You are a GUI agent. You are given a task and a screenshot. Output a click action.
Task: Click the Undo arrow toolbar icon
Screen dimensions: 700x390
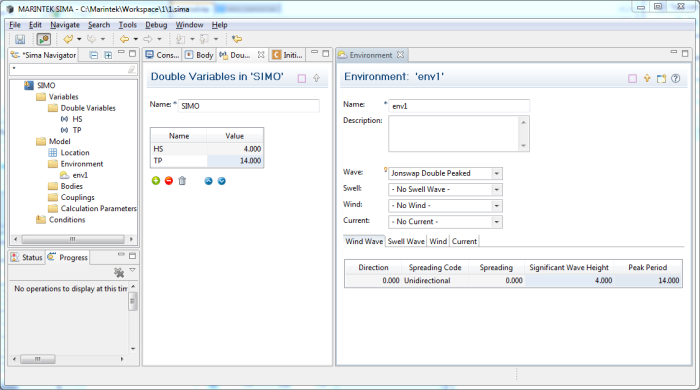click(x=68, y=39)
